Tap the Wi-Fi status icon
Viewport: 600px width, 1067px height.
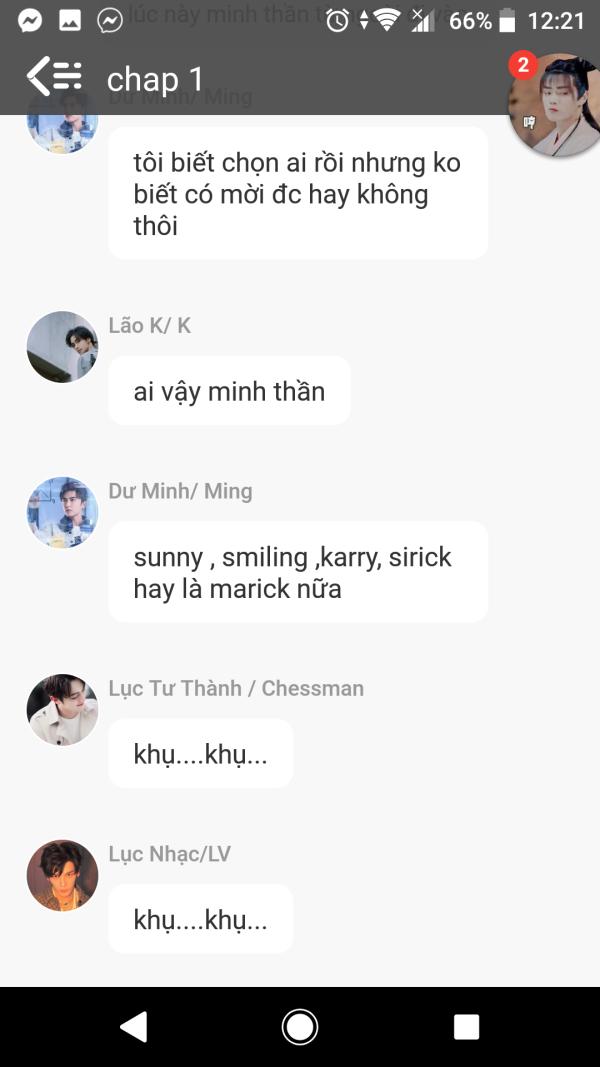[x=387, y=20]
